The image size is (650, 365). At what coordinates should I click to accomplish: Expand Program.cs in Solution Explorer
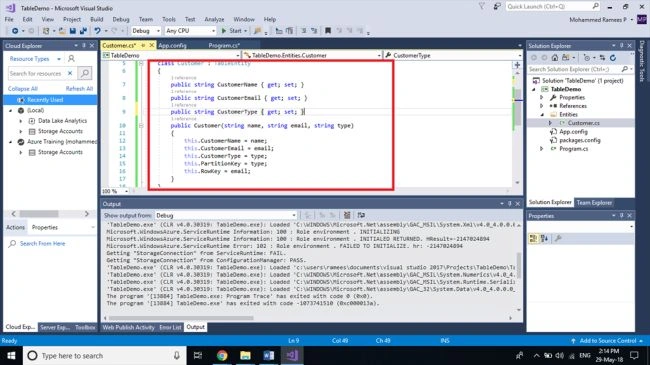541,148
